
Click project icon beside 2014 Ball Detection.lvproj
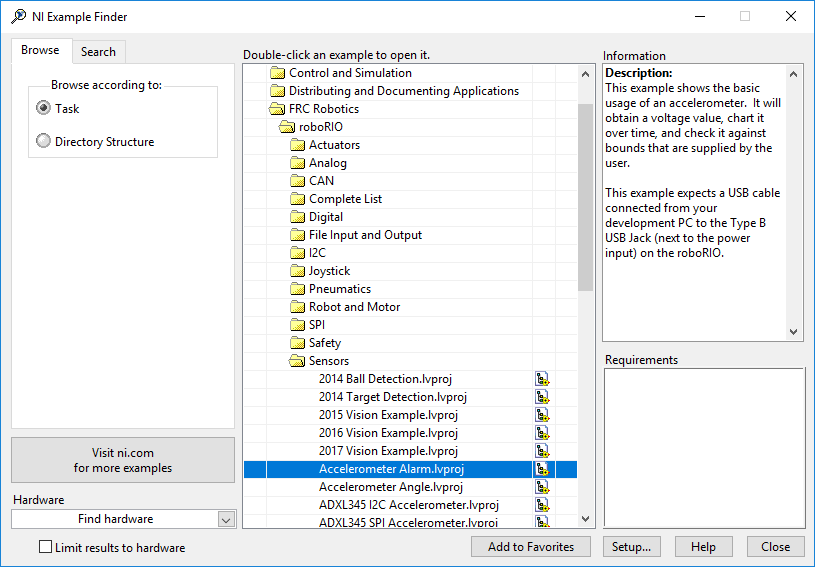[542, 379]
